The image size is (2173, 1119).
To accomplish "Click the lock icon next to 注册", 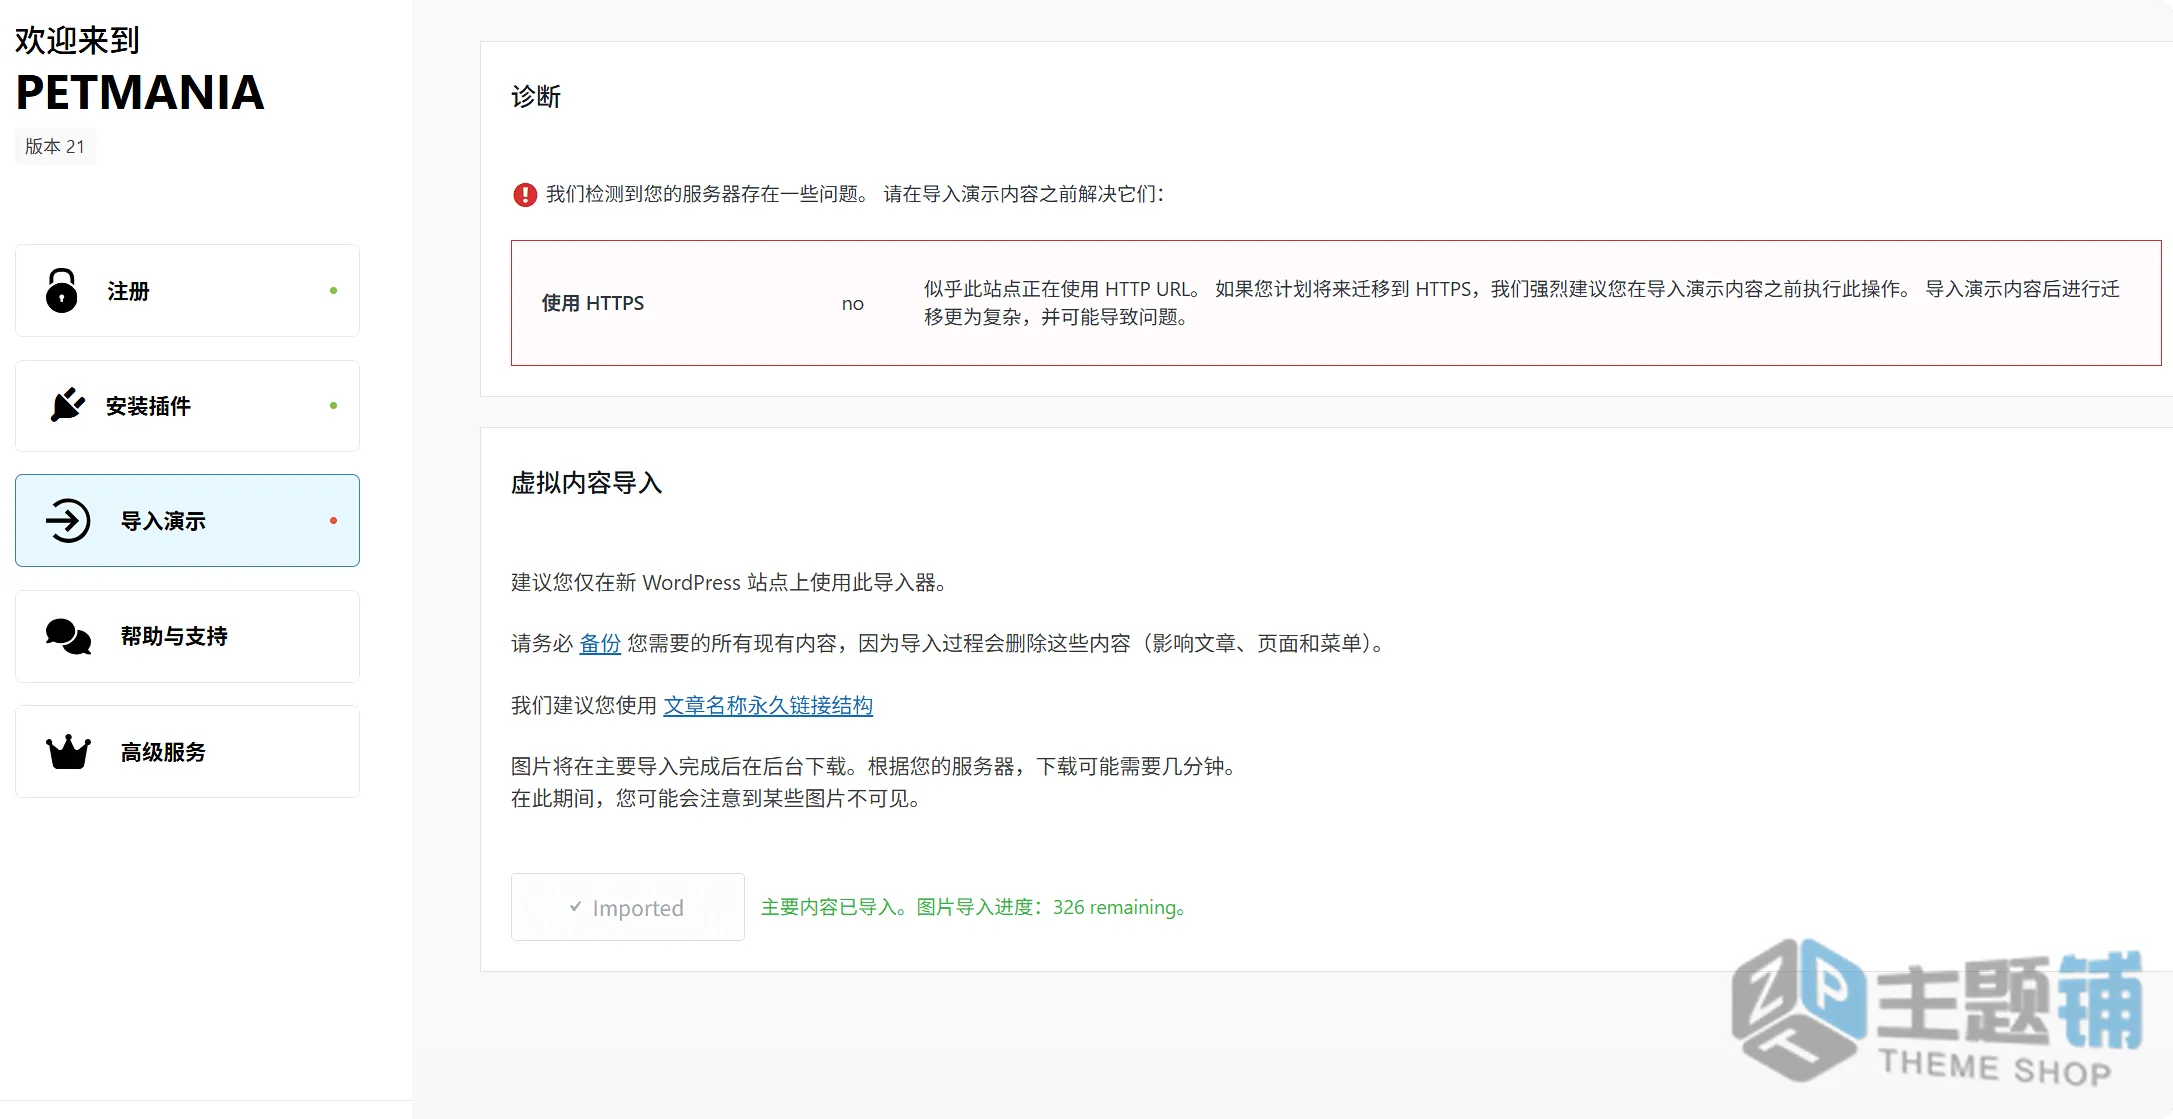I will 62,291.
